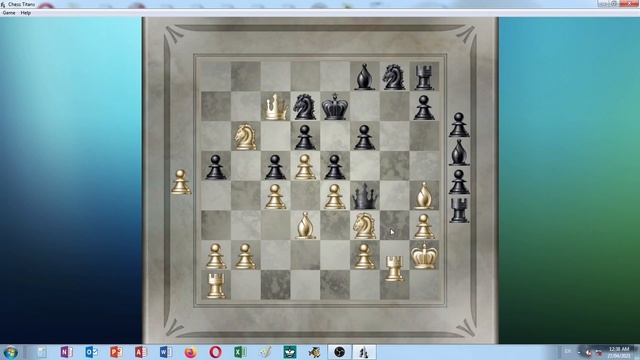Select the white king on h2
The width and height of the screenshot is (640, 360).
424,256
